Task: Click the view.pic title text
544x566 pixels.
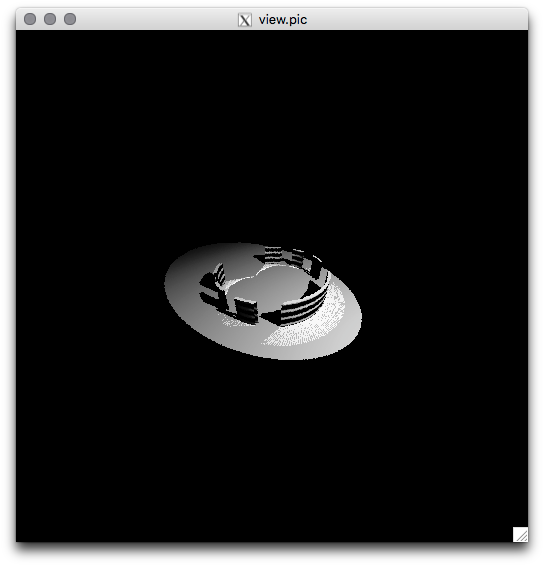Action: 283,20
